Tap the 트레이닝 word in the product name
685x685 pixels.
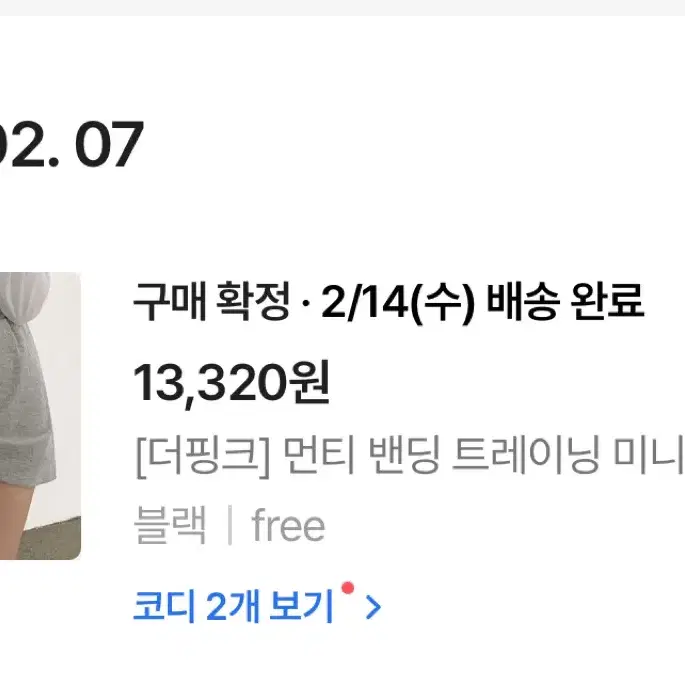tap(525, 455)
